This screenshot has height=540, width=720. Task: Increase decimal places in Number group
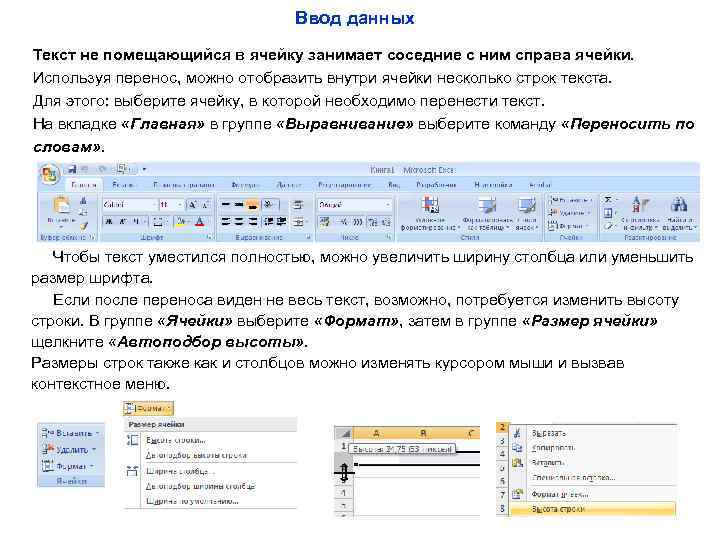[373, 222]
